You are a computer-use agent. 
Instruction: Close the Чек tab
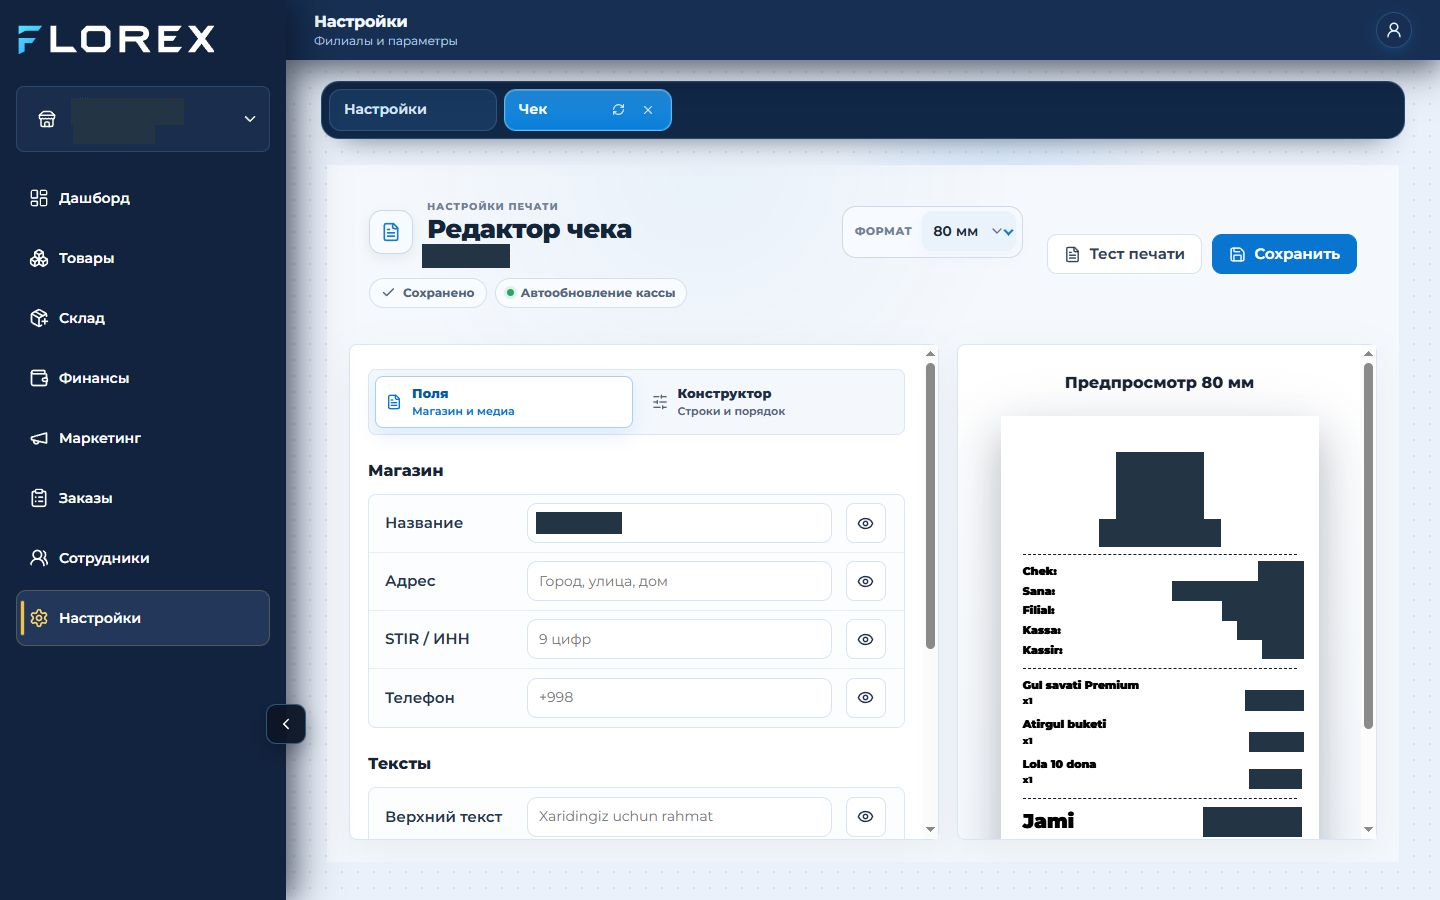coord(648,110)
